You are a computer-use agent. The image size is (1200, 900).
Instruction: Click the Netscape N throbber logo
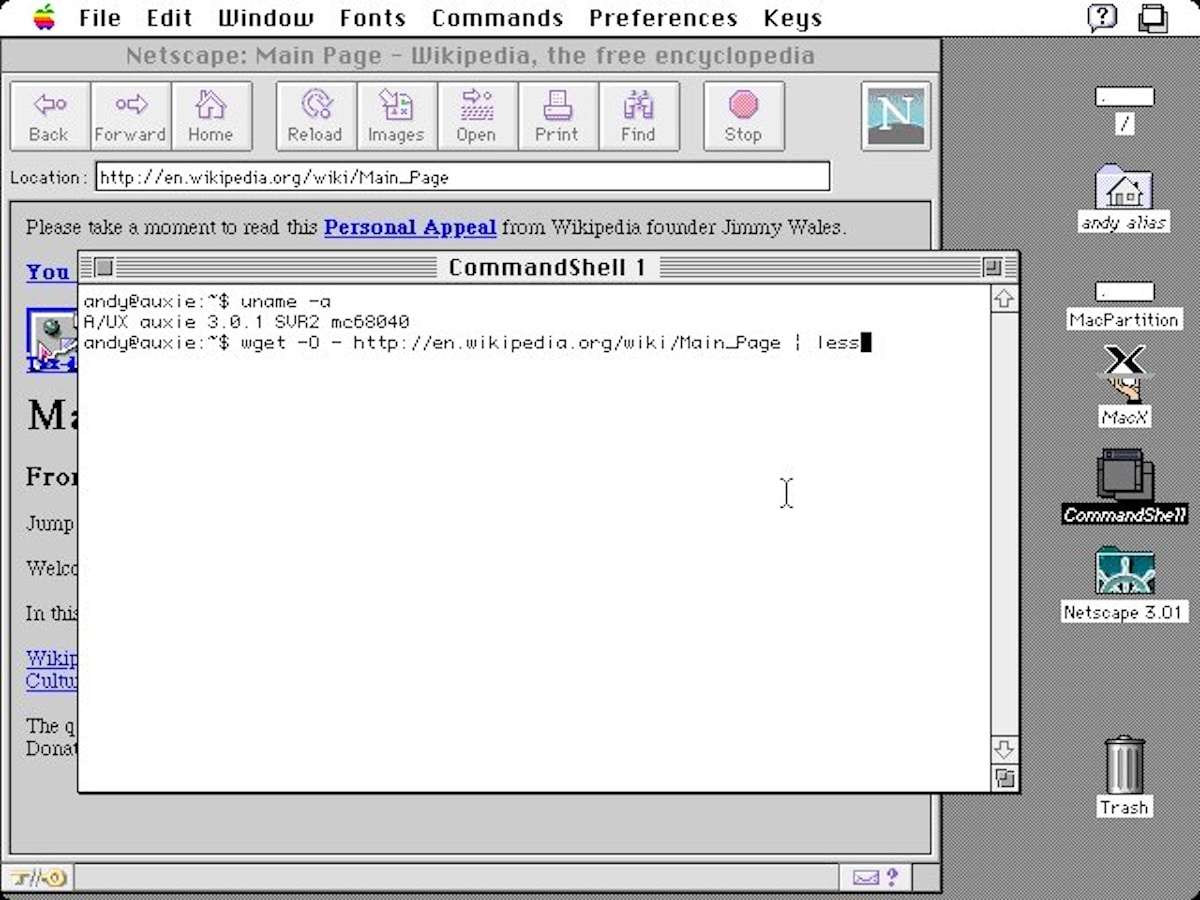pos(895,115)
